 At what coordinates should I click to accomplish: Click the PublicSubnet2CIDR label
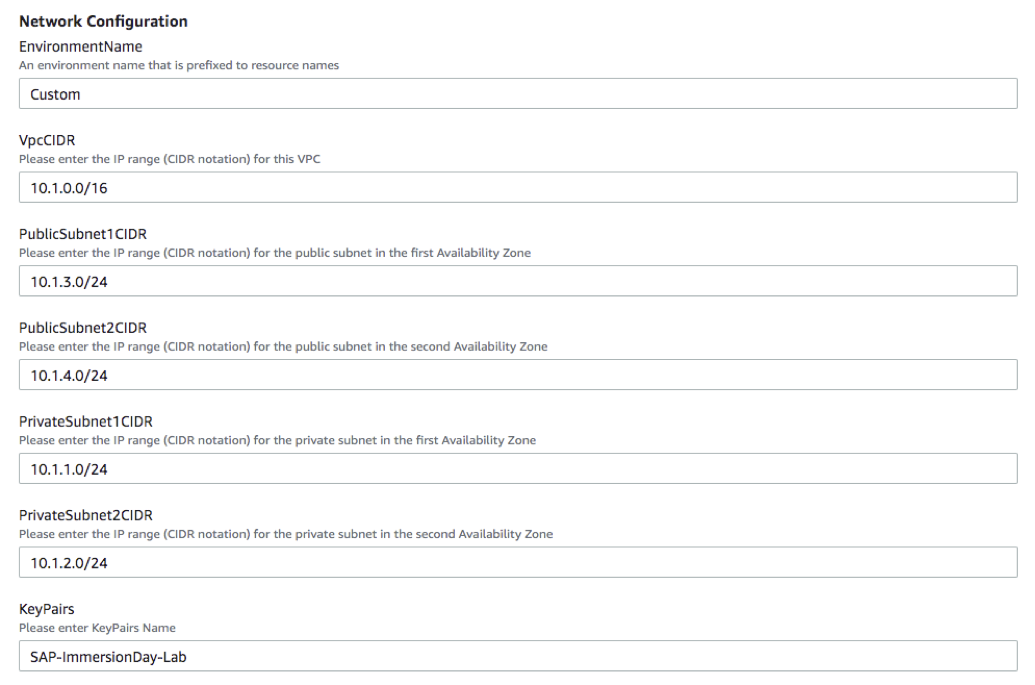click(x=84, y=328)
